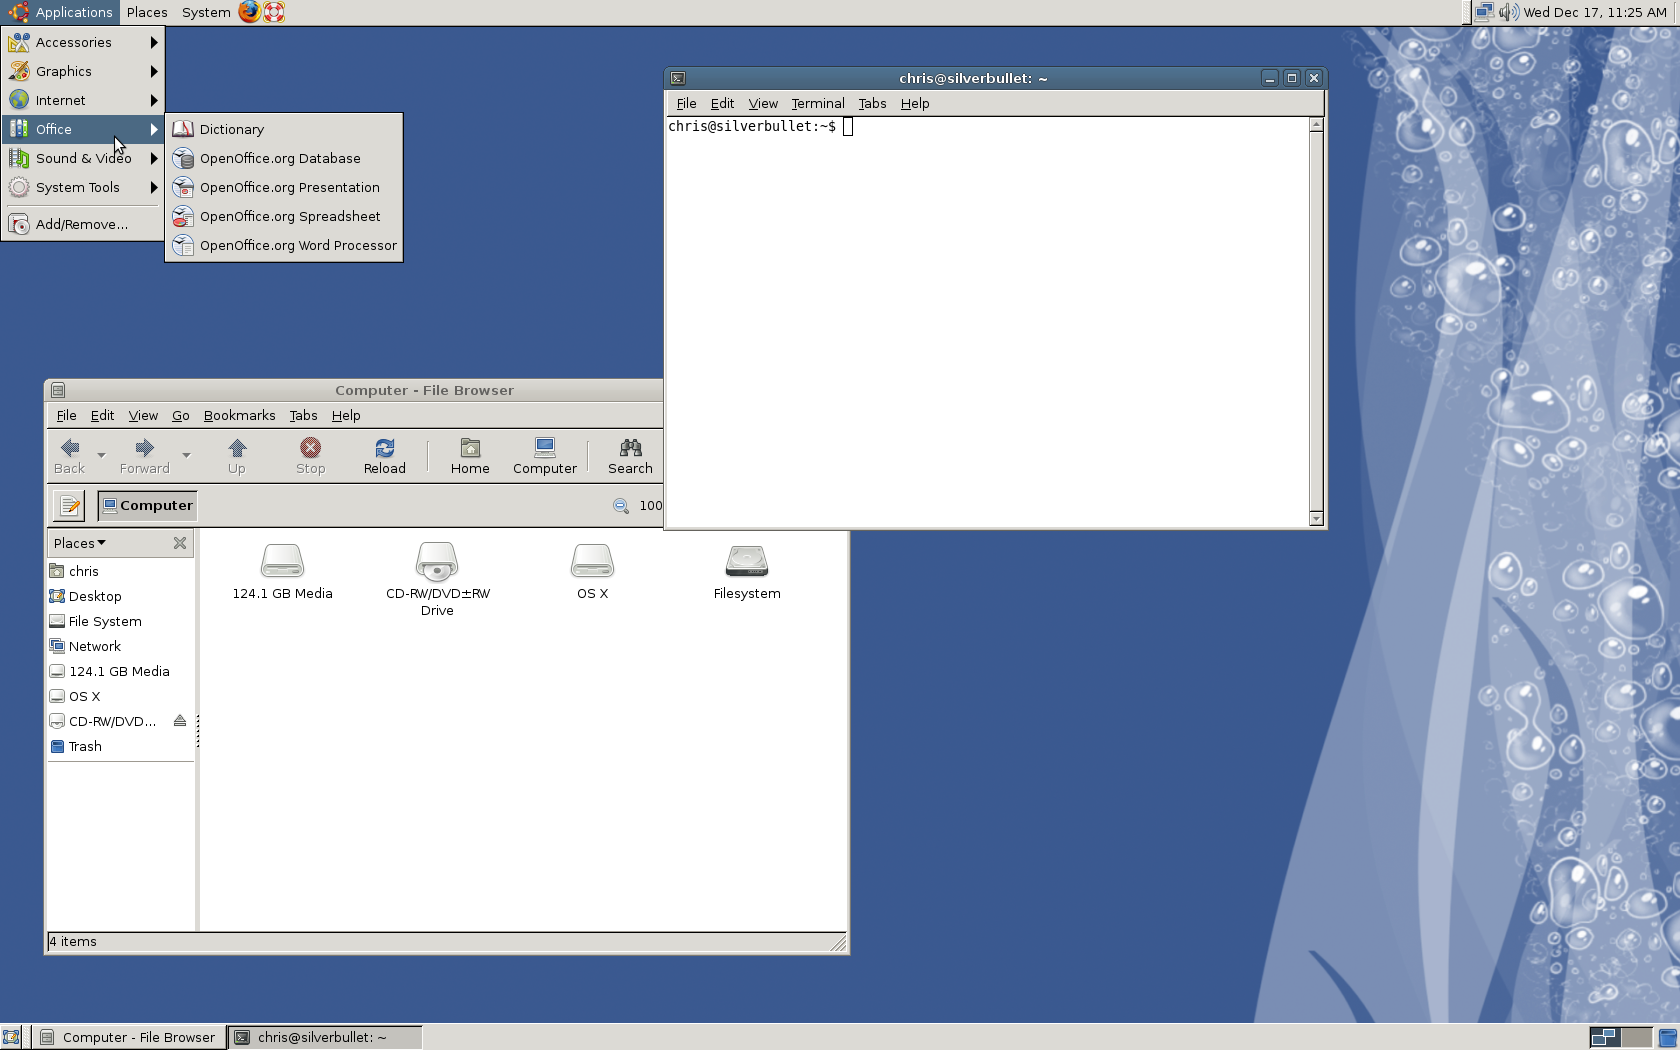This screenshot has height=1050, width=1680.
Task: Click the Show Desktop button in bottom panel
Action: point(11,1037)
